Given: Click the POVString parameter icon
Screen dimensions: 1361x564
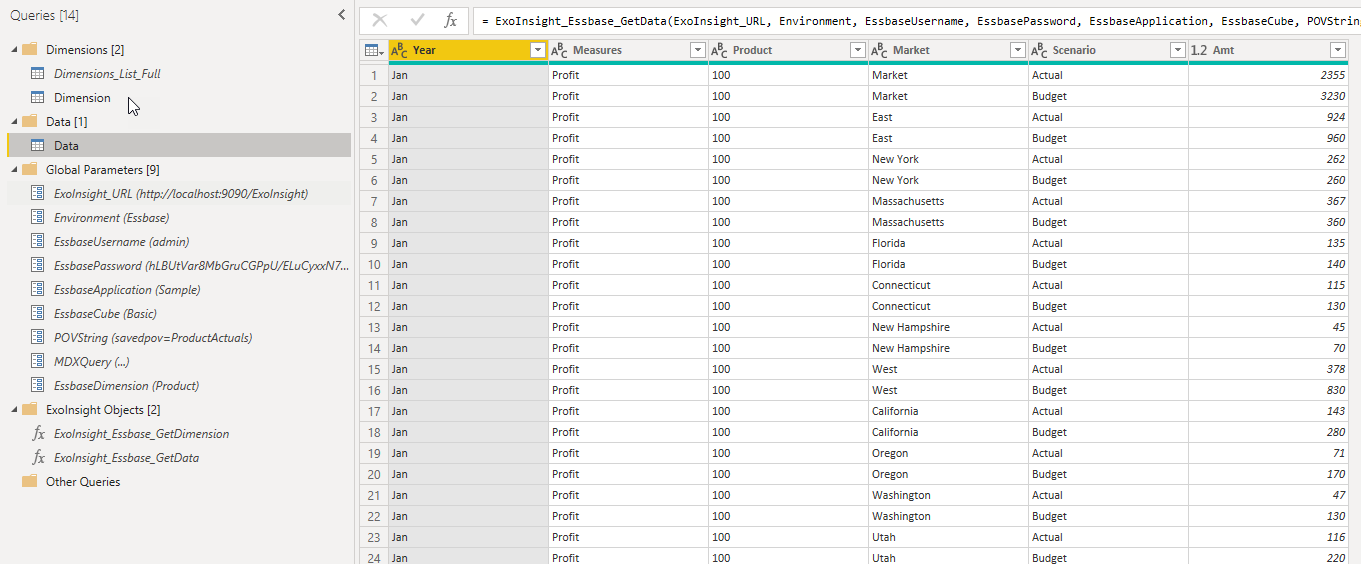Looking at the screenshot, I should 37,337.
